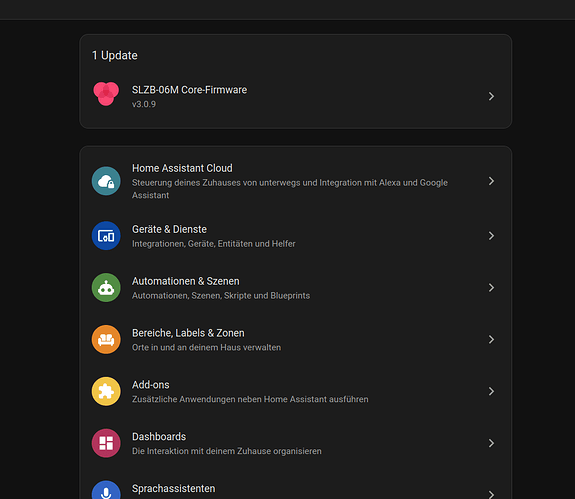Click the SLZB-06M firmware pink logo icon
The image size is (575, 499).
106,94
